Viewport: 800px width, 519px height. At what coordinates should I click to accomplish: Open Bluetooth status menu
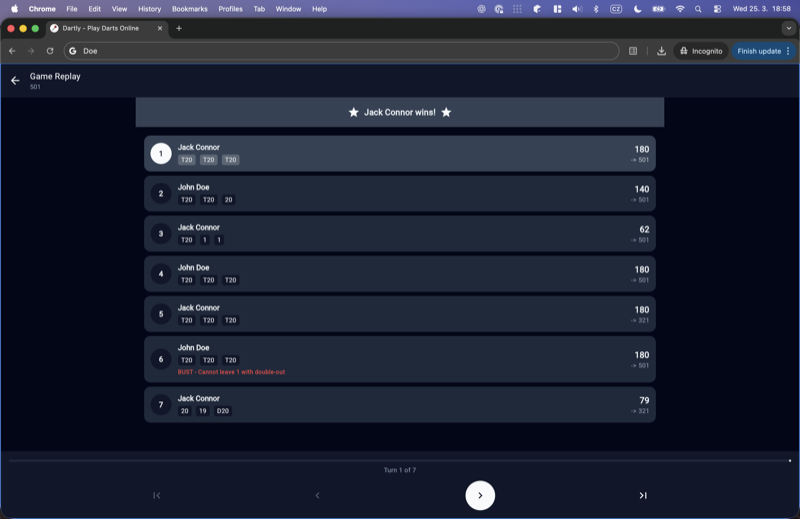point(596,9)
